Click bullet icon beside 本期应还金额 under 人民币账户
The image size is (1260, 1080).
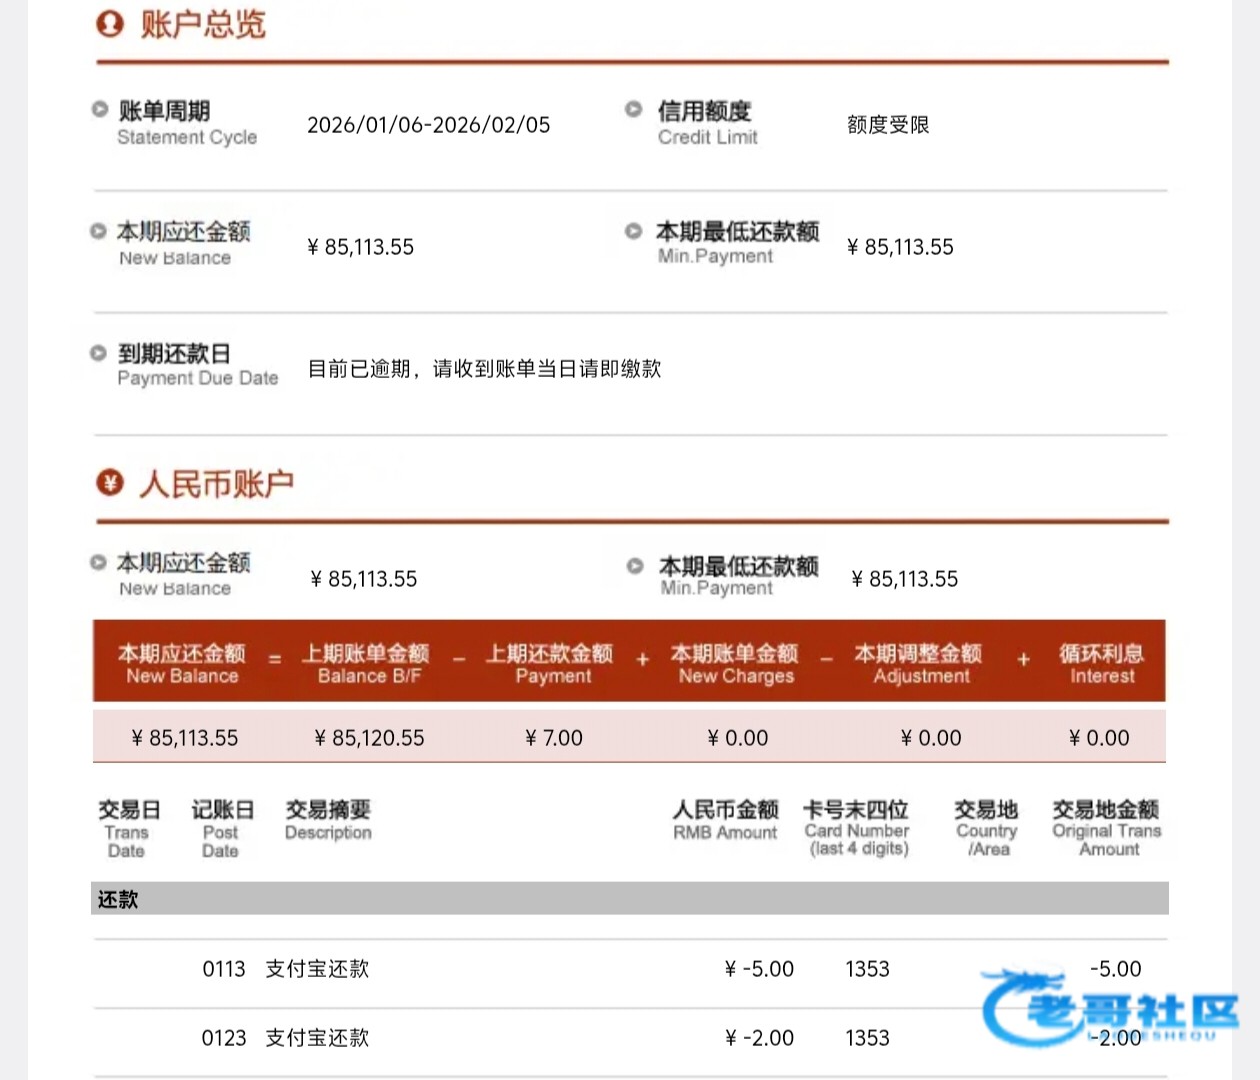click(x=98, y=563)
